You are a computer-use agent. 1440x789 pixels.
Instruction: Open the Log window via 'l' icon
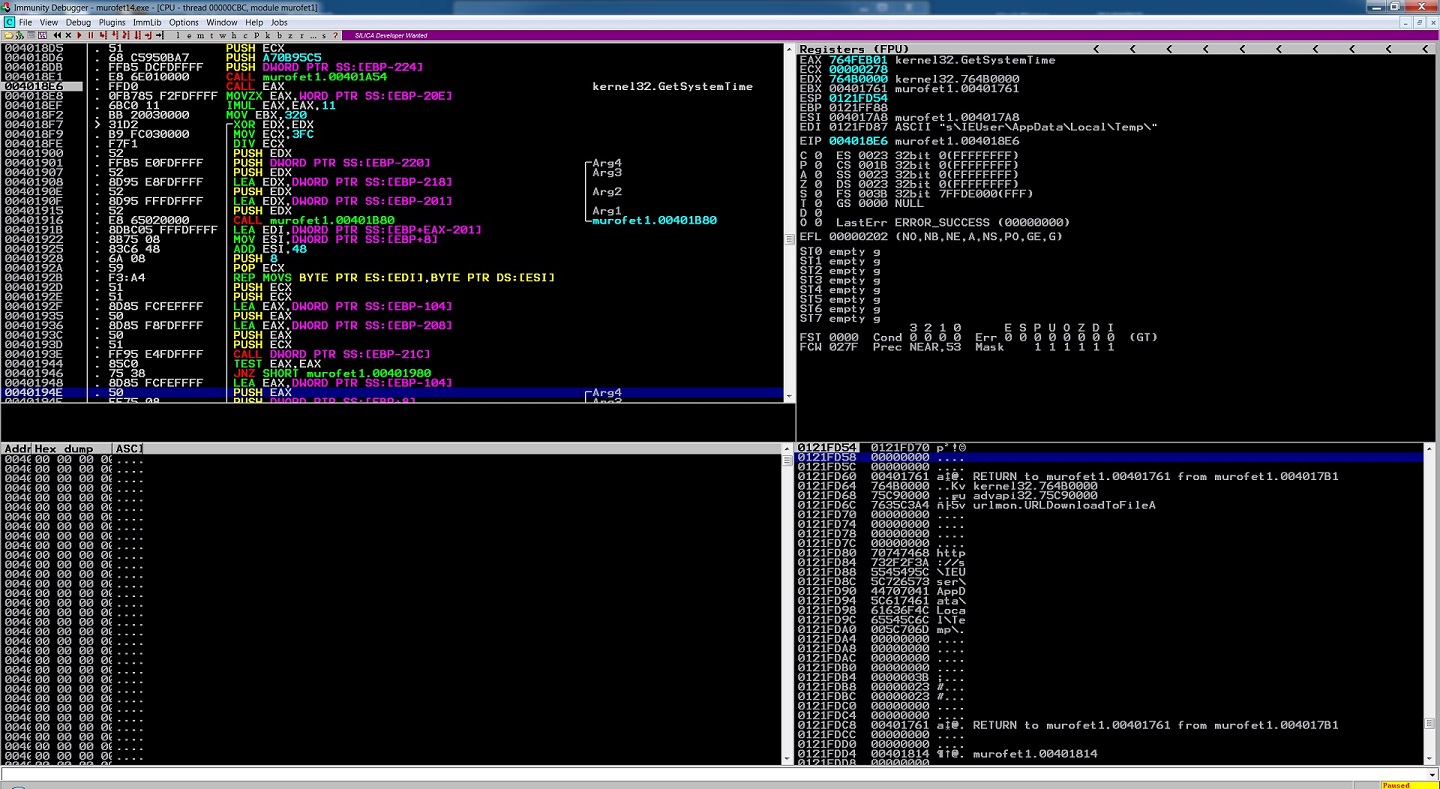[x=178, y=35]
